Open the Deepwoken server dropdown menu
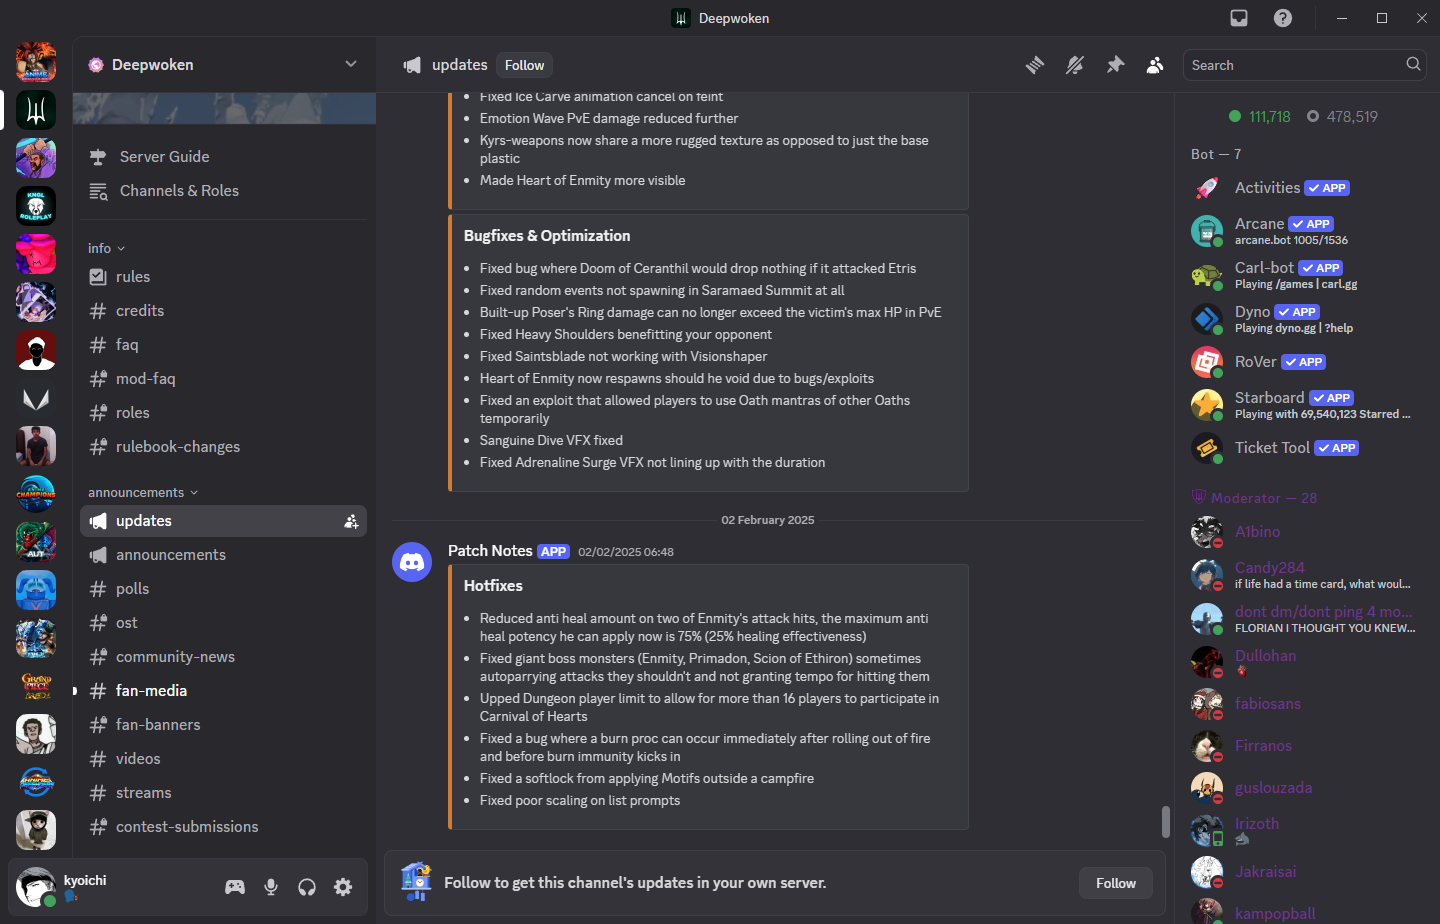This screenshot has width=1440, height=924. point(351,64)
